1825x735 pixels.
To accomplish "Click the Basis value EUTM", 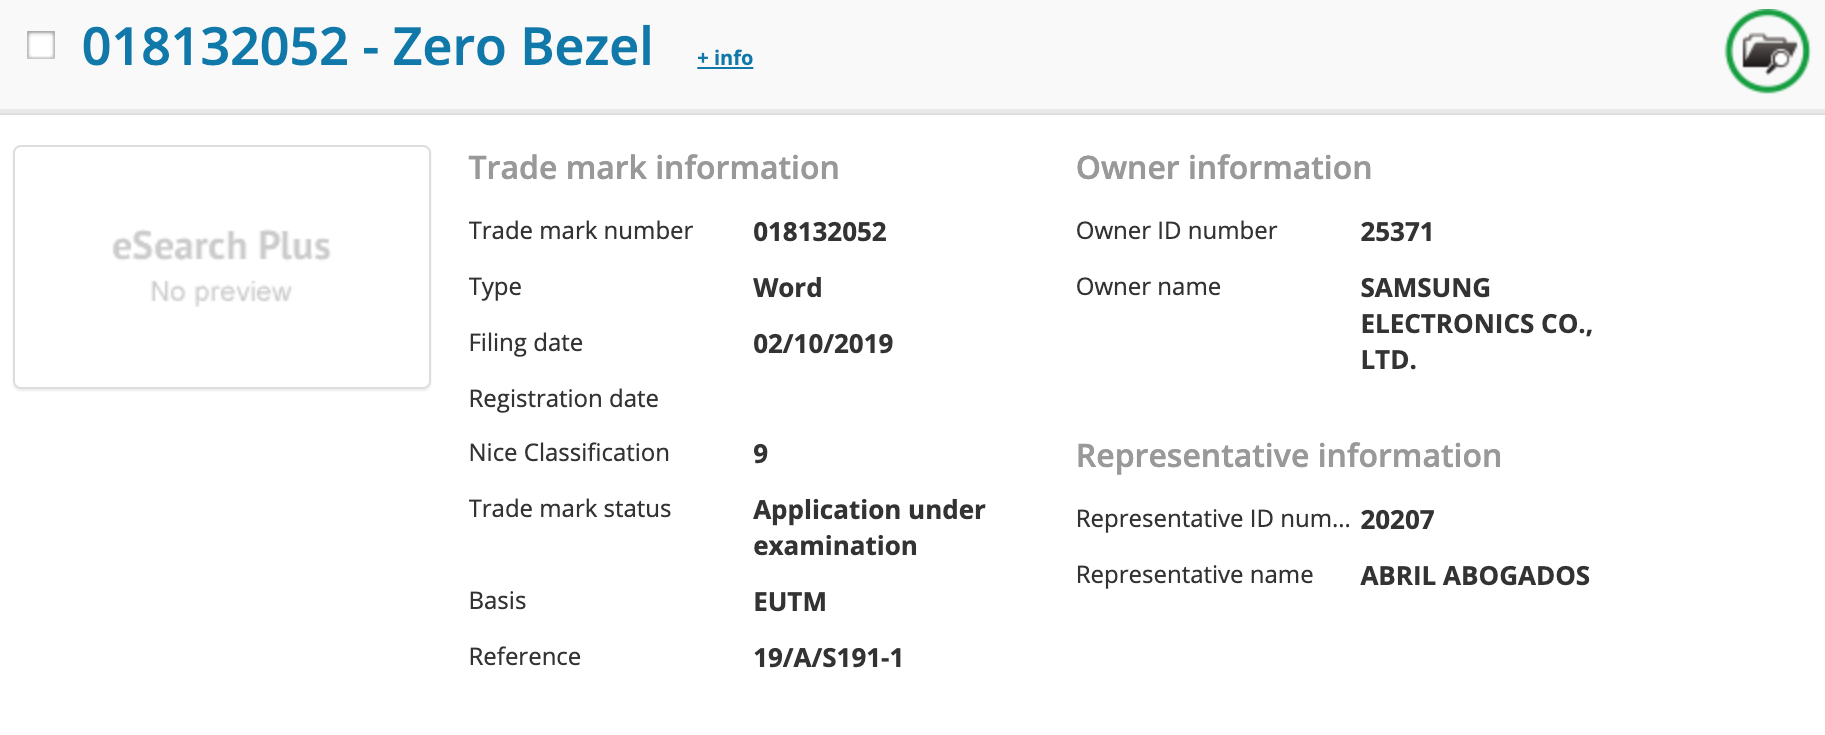I will click(789, 602).
